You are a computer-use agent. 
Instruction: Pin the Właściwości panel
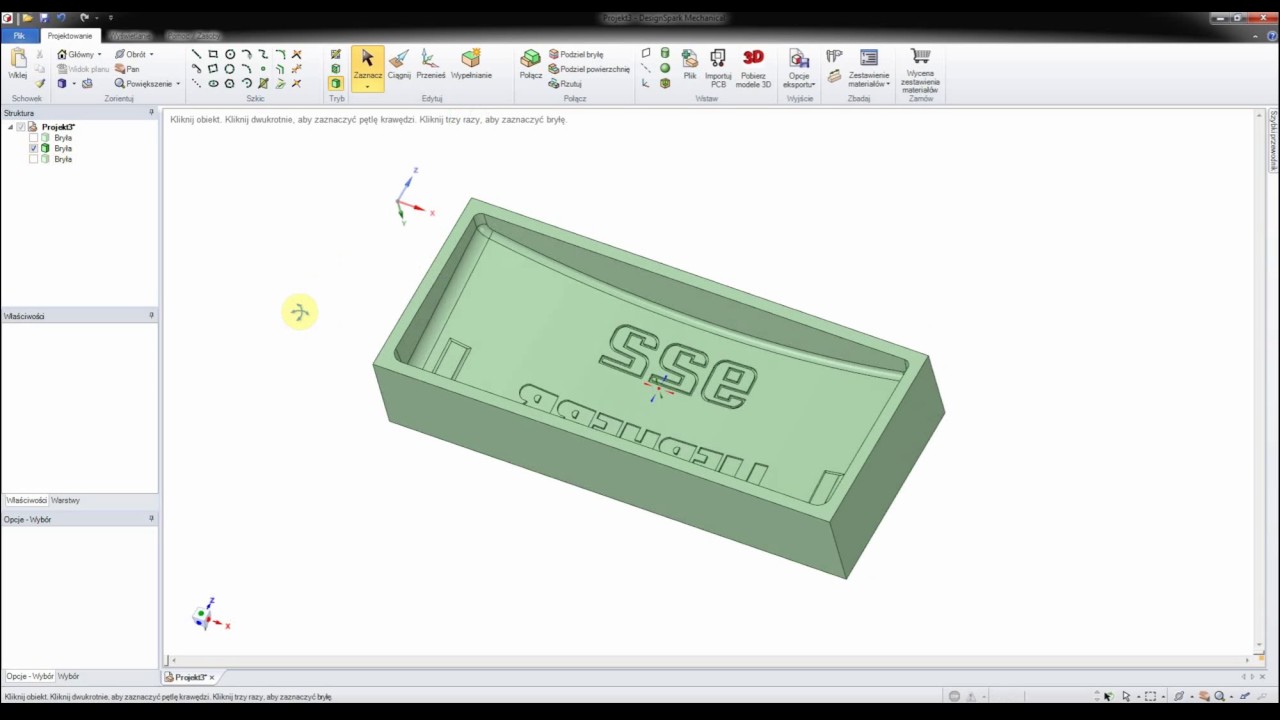[x=151, y=316]
